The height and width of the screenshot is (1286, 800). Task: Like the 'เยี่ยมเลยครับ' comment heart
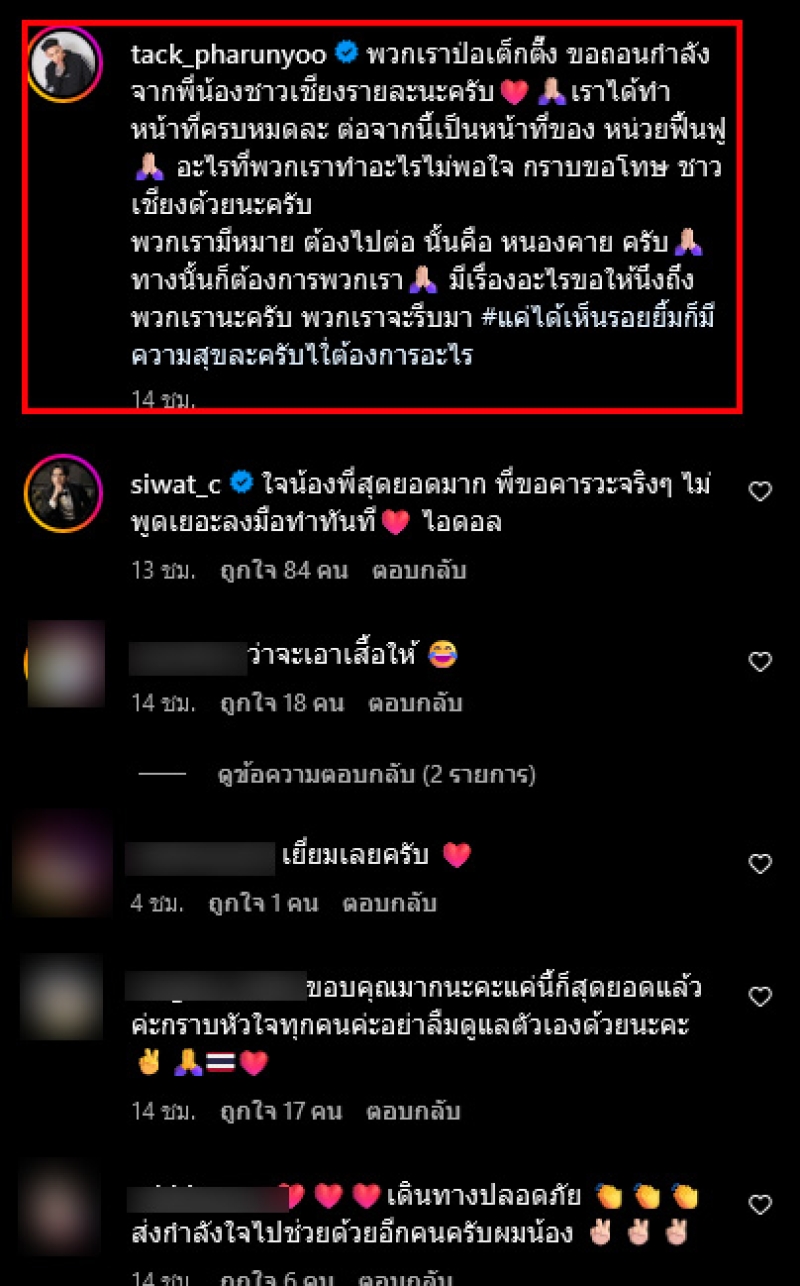pos(760,864)
